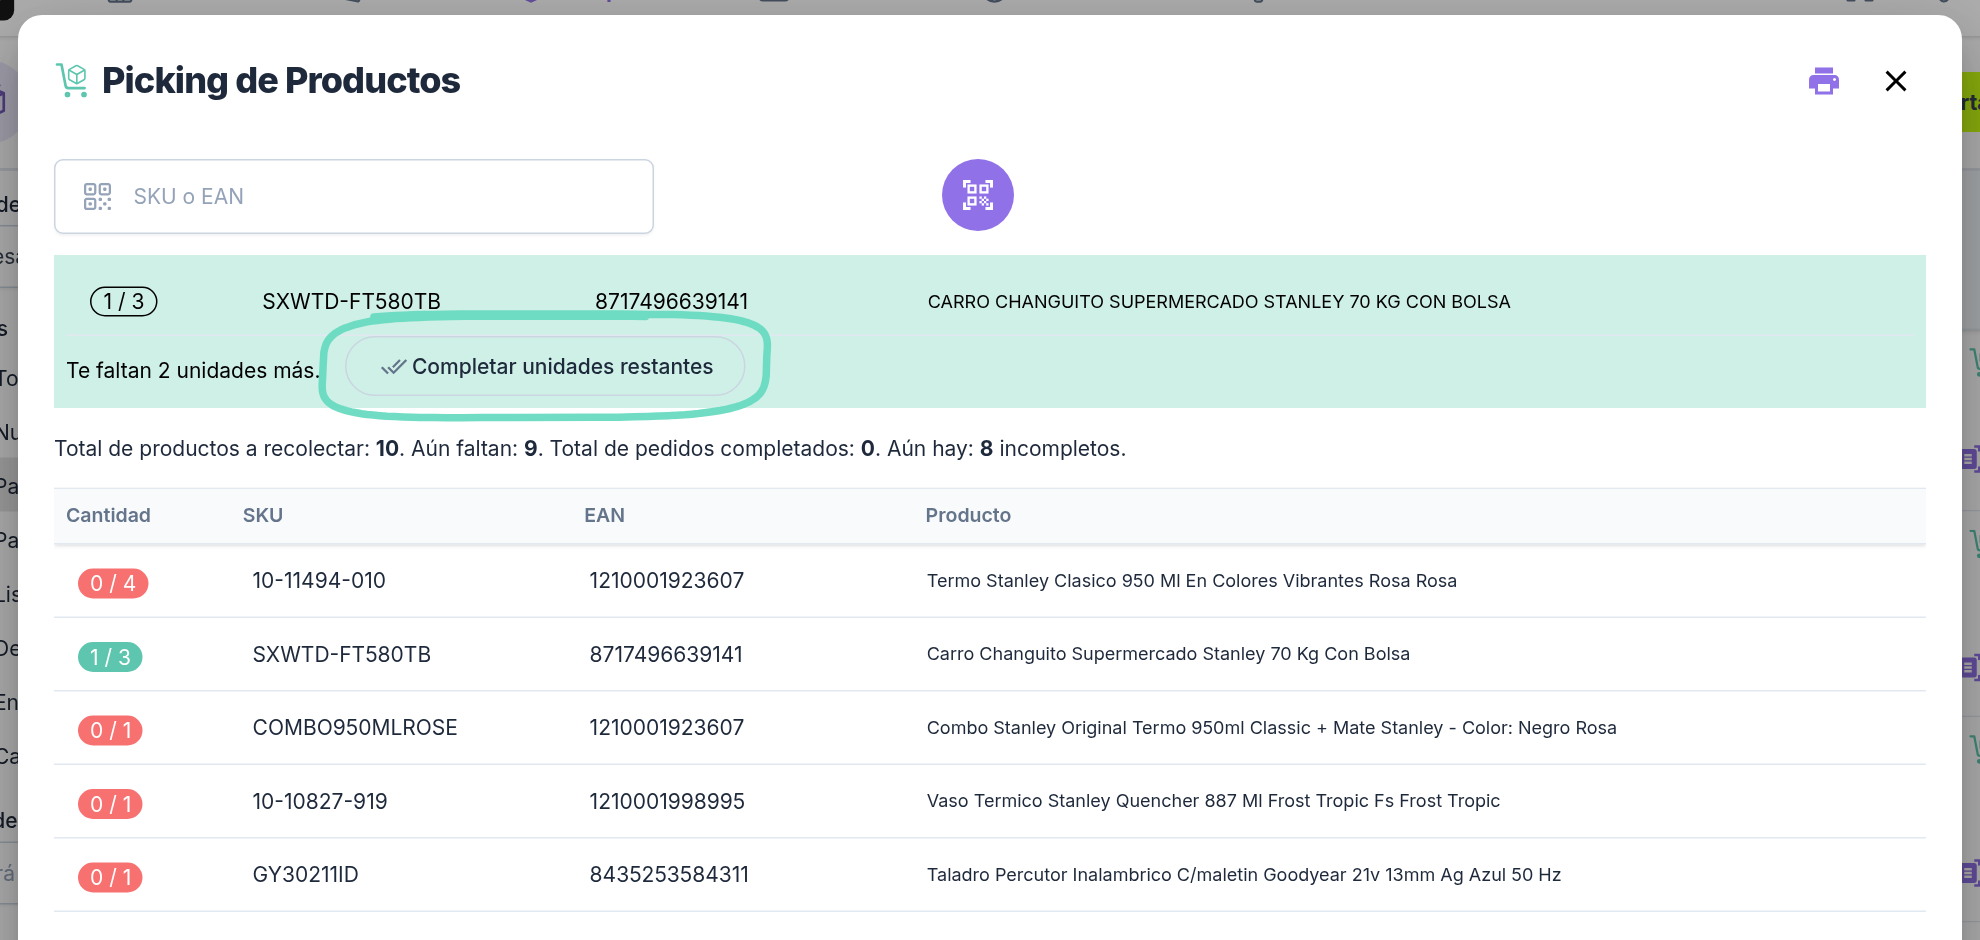This screenshot has height=940, width=1980.
Task: Click the green 1 / 3 table badge
Action: (110, 657)
